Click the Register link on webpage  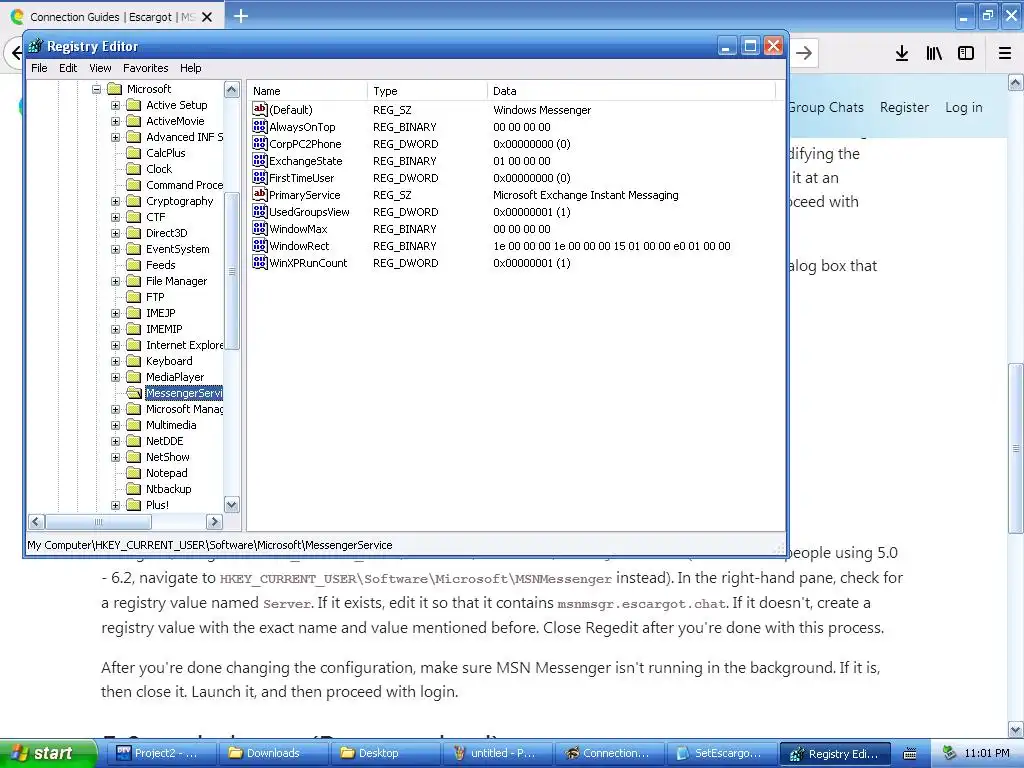[904, 107]
